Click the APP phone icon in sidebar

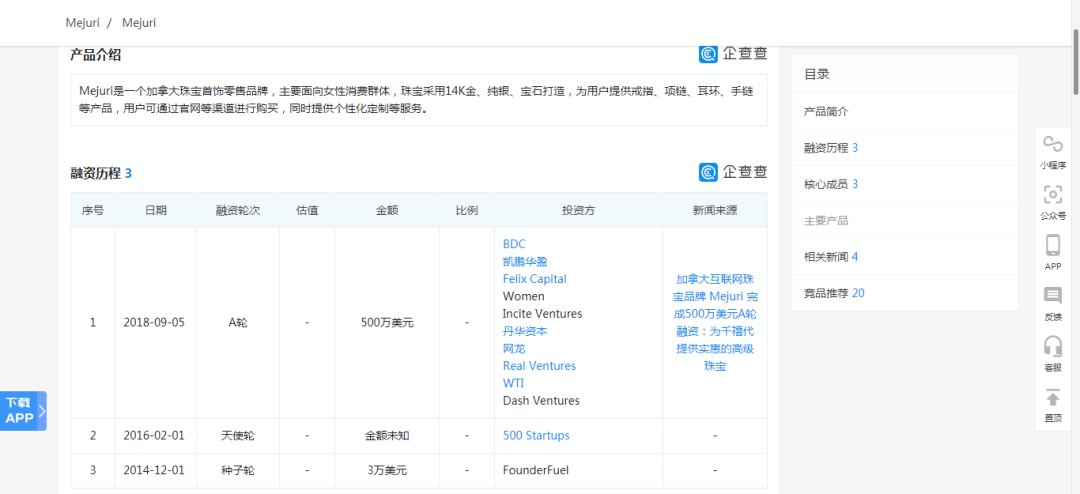point(1052,245)
